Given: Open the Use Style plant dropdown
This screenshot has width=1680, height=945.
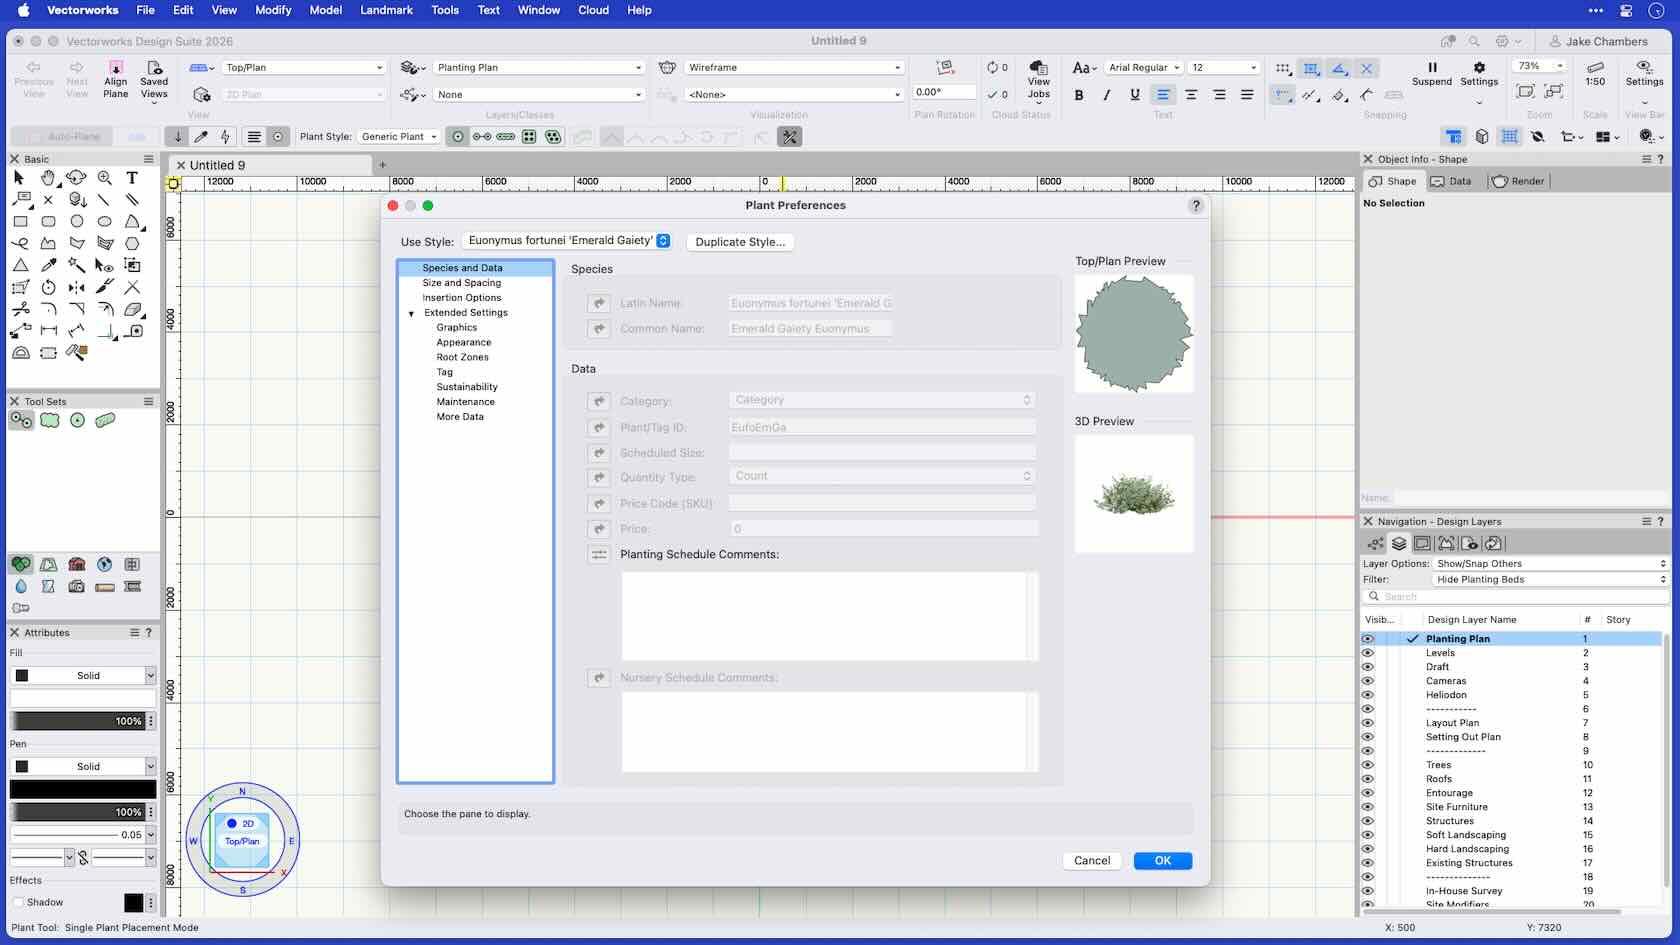Looking at the screenshot, I should pyautogui.click(x=566, y=241).
